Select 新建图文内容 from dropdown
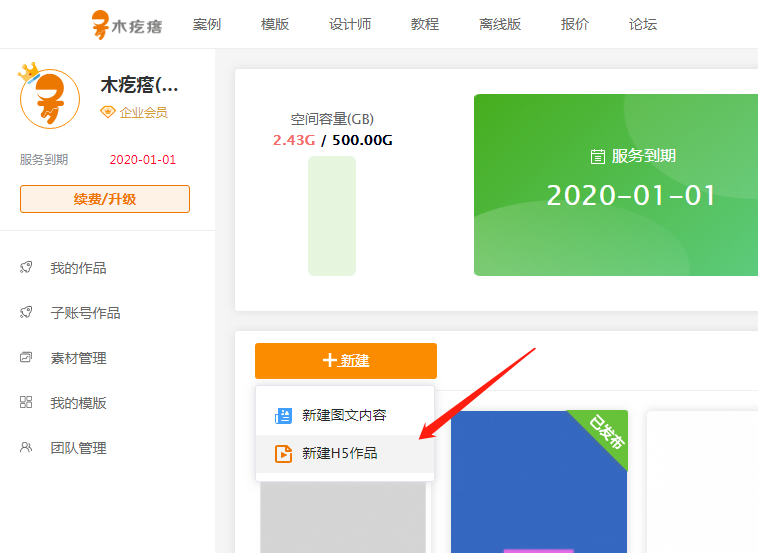The image size is (758, 553). pyautogui.click(x=345, y=415)
